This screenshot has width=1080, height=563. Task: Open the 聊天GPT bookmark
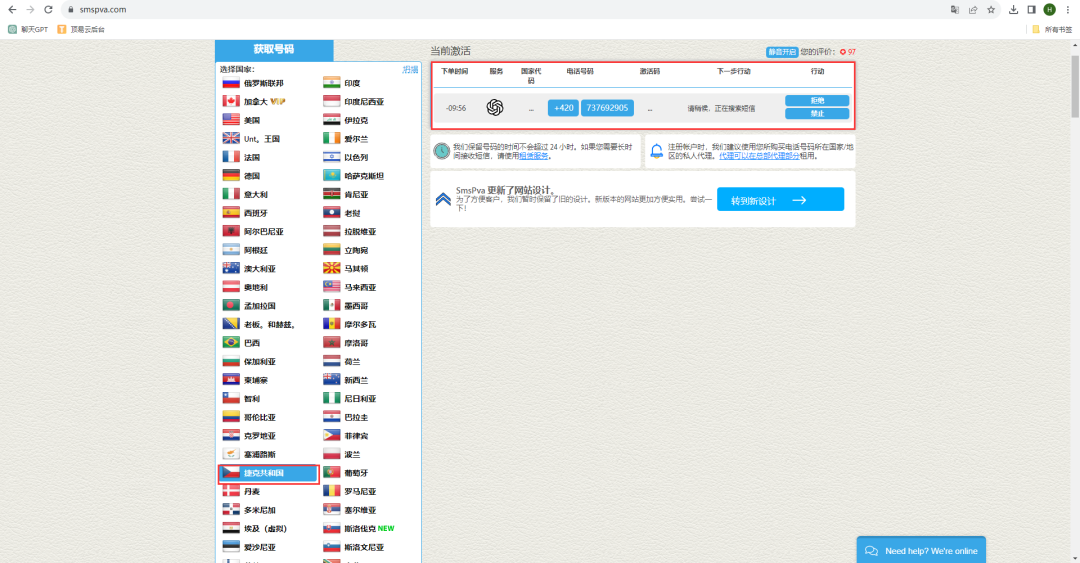28,30
